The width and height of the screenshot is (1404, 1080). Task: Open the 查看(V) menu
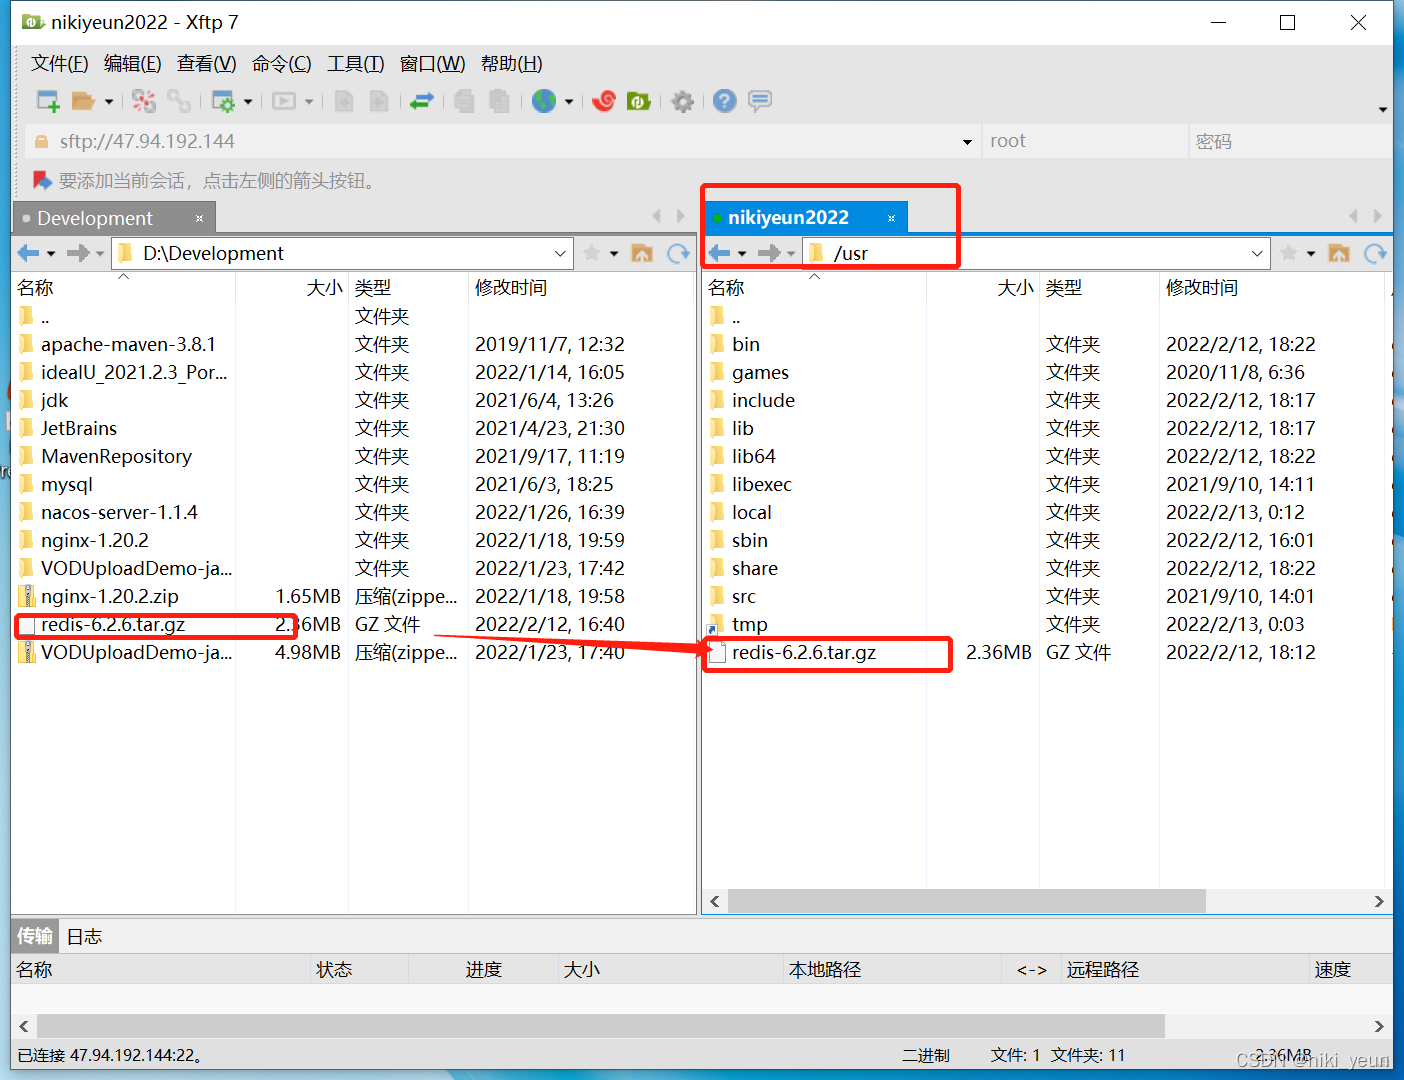point(207,64)
